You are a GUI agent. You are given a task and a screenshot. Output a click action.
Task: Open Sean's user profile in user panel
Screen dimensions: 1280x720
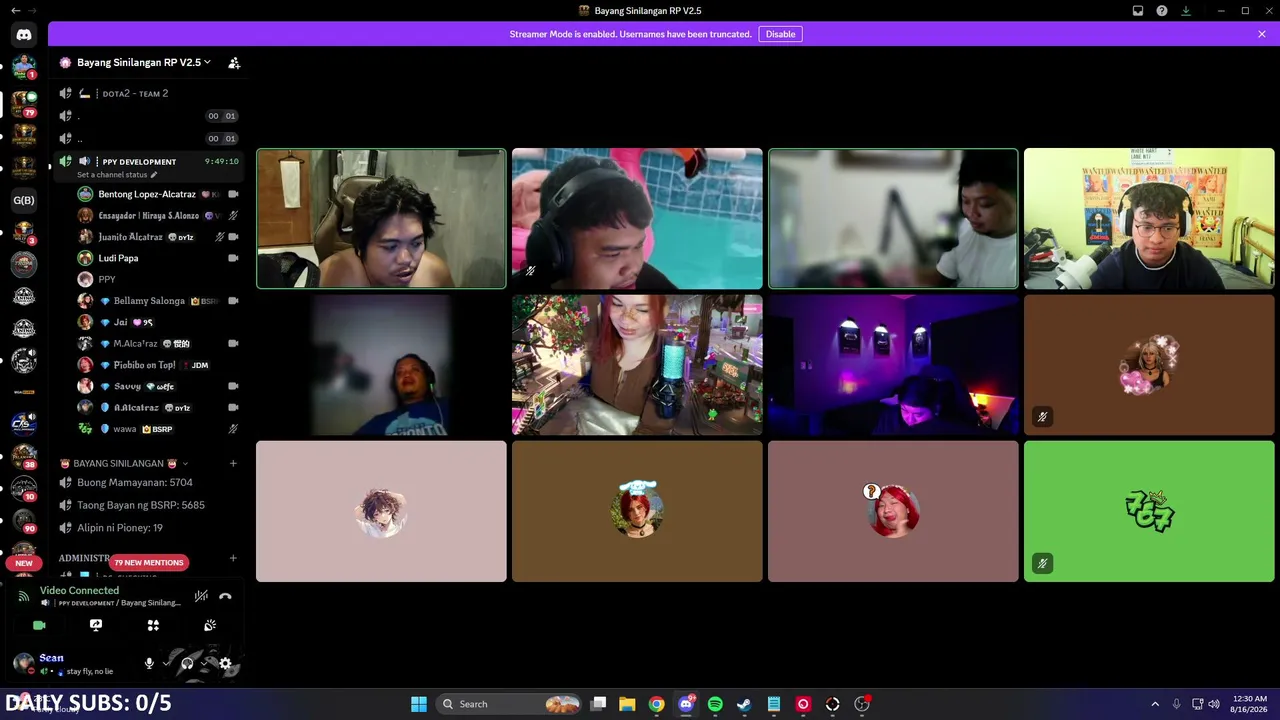pos(65,663)
